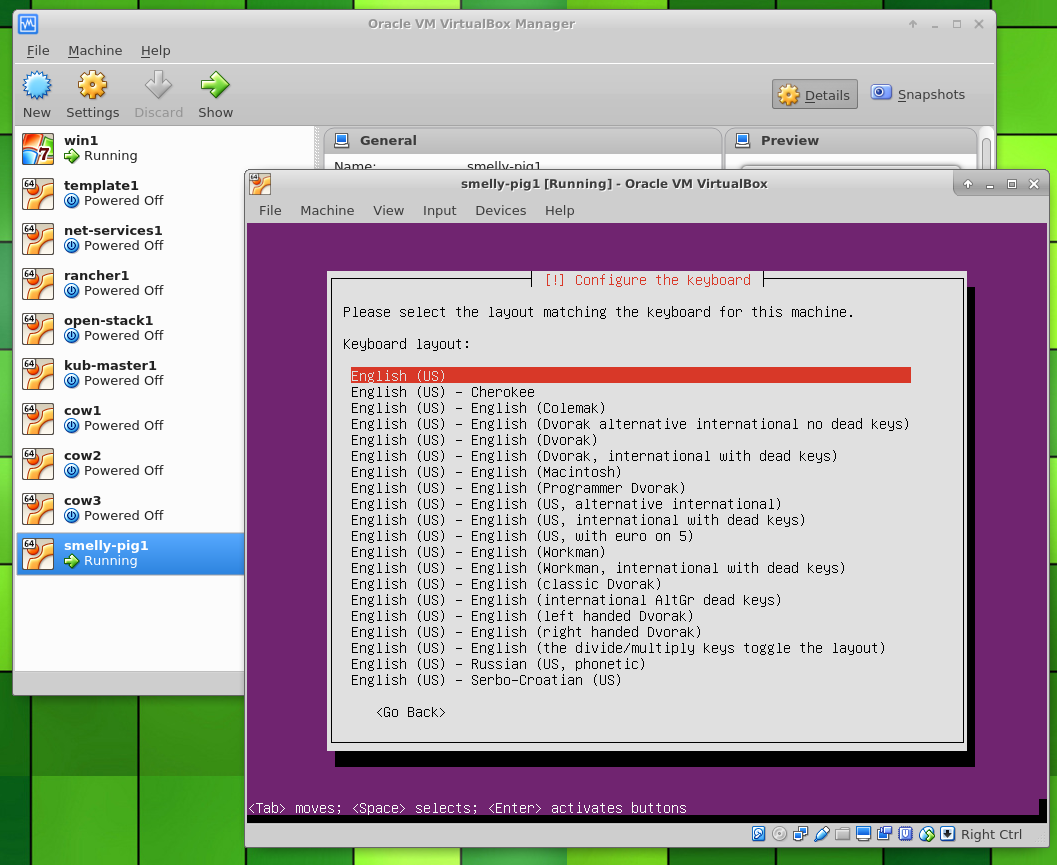The width and height of the screenshot is (1057, 865).
Task: Switch to the Snapshots view
Action: (x=917, y=94)
